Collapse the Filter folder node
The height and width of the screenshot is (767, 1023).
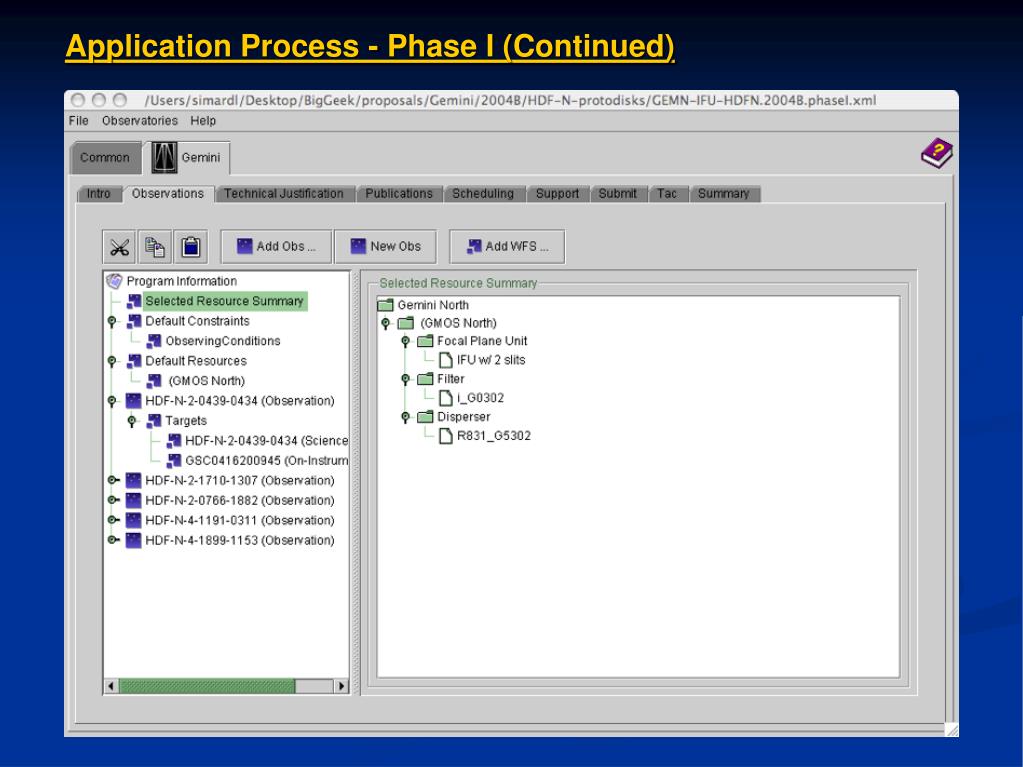tap(405, 379)
